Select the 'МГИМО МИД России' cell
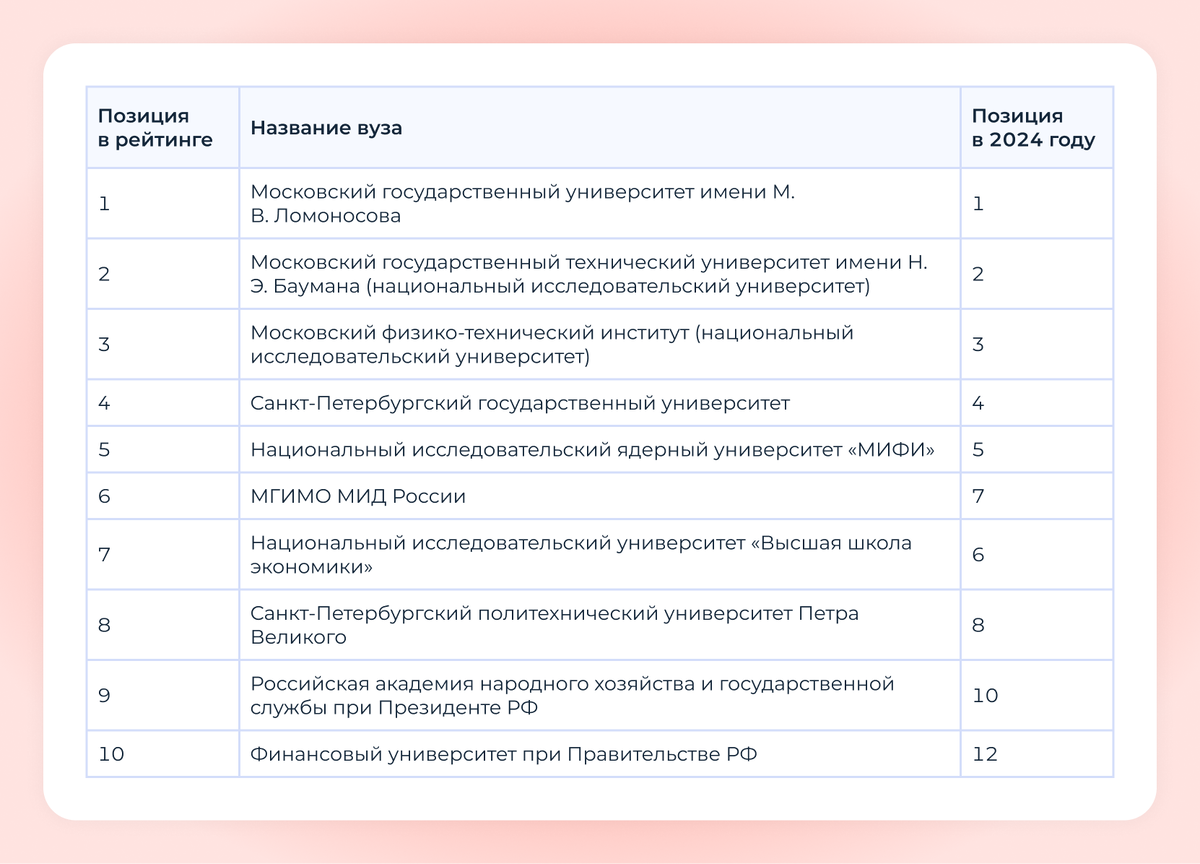The height and width of the screenshot is (864, 1200). (x=600, y=496)
